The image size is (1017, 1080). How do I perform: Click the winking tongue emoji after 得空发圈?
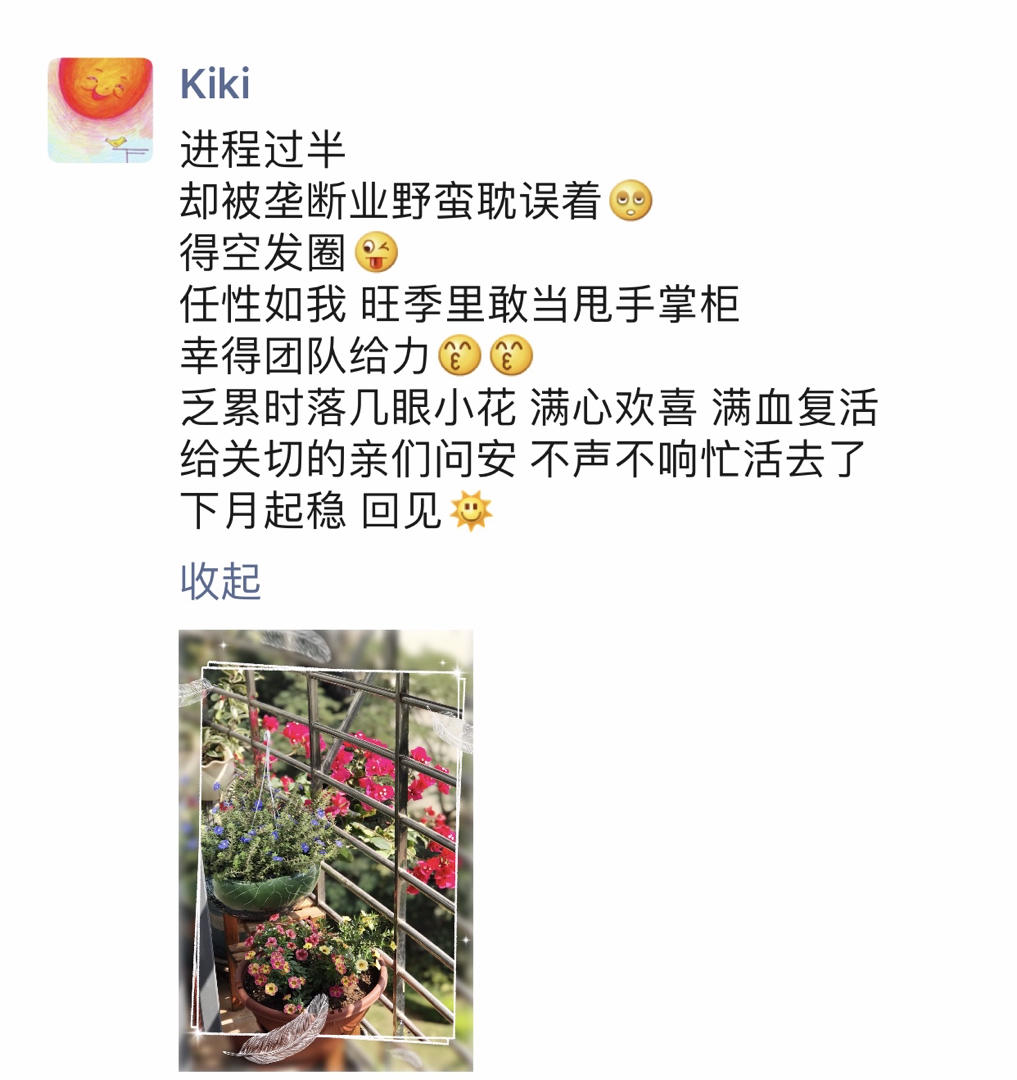[376, 252]
